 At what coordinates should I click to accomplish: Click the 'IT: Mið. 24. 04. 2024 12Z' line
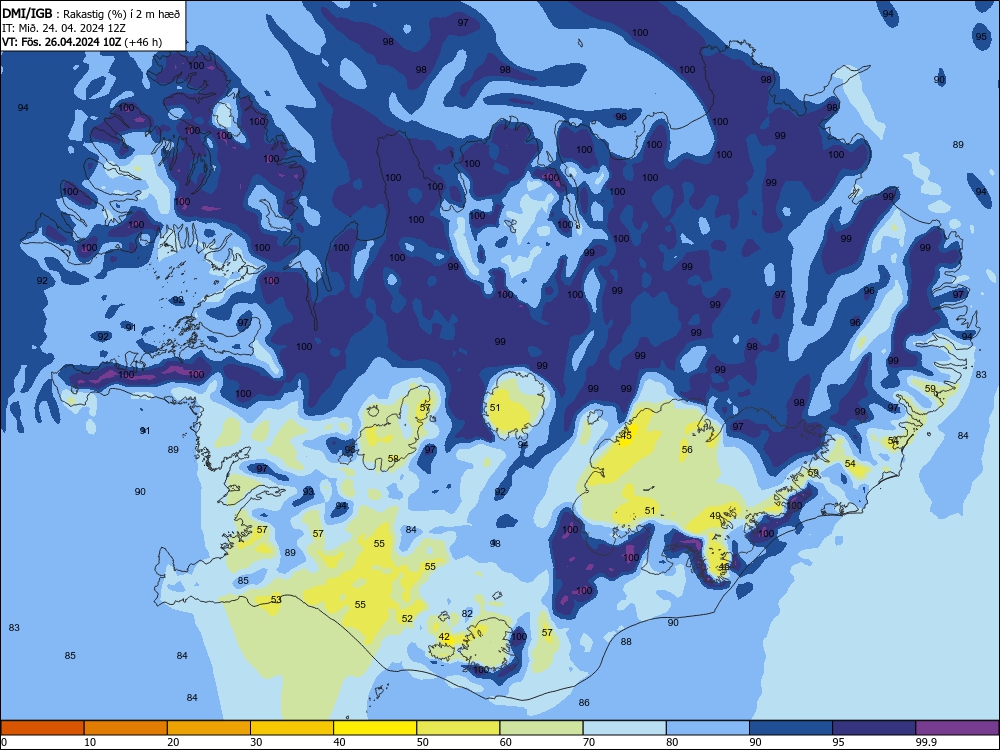(x=64, y=28)
